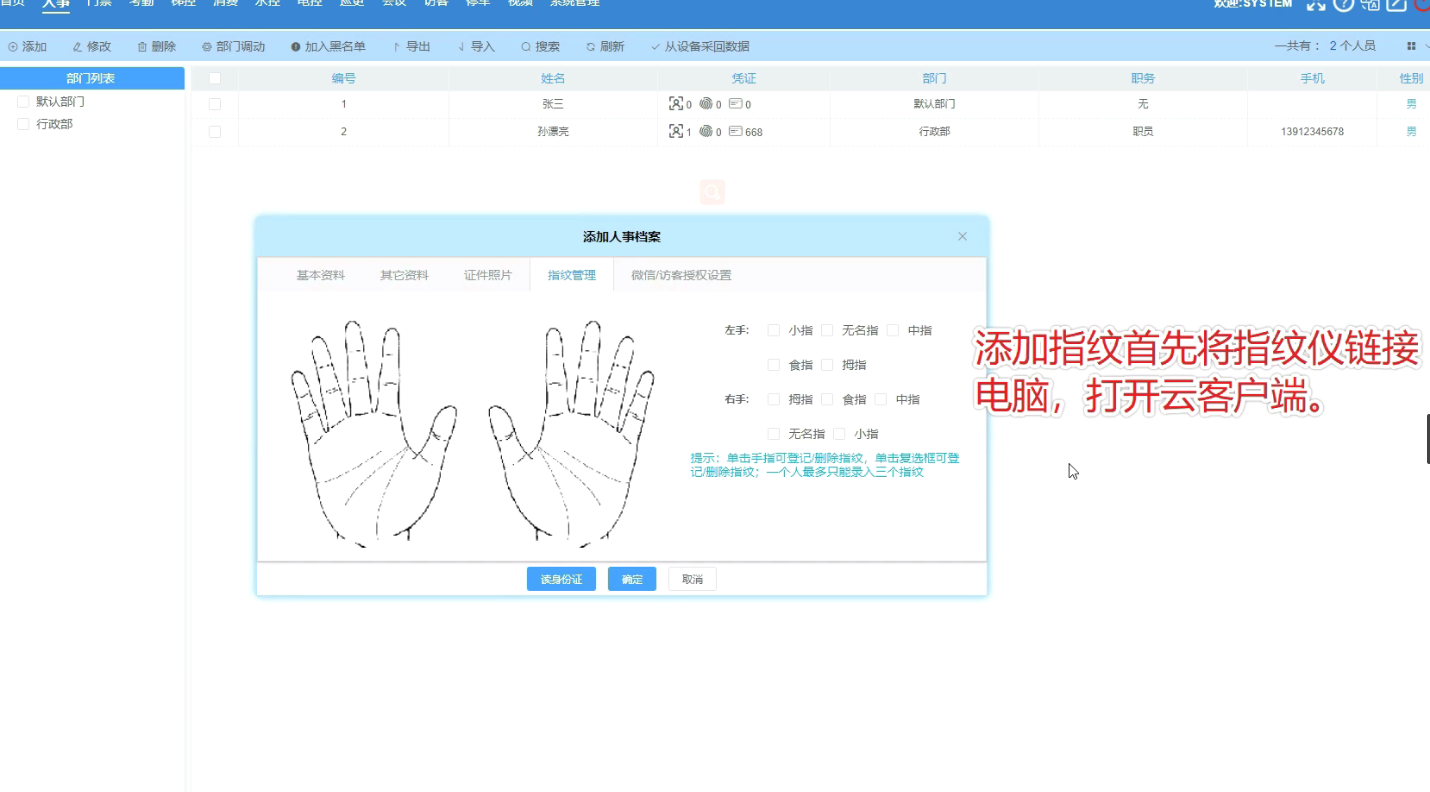Check the left hand 中指 checkbox
The width and height of the screenshot is (1430, 792).
tap(893, 330)
